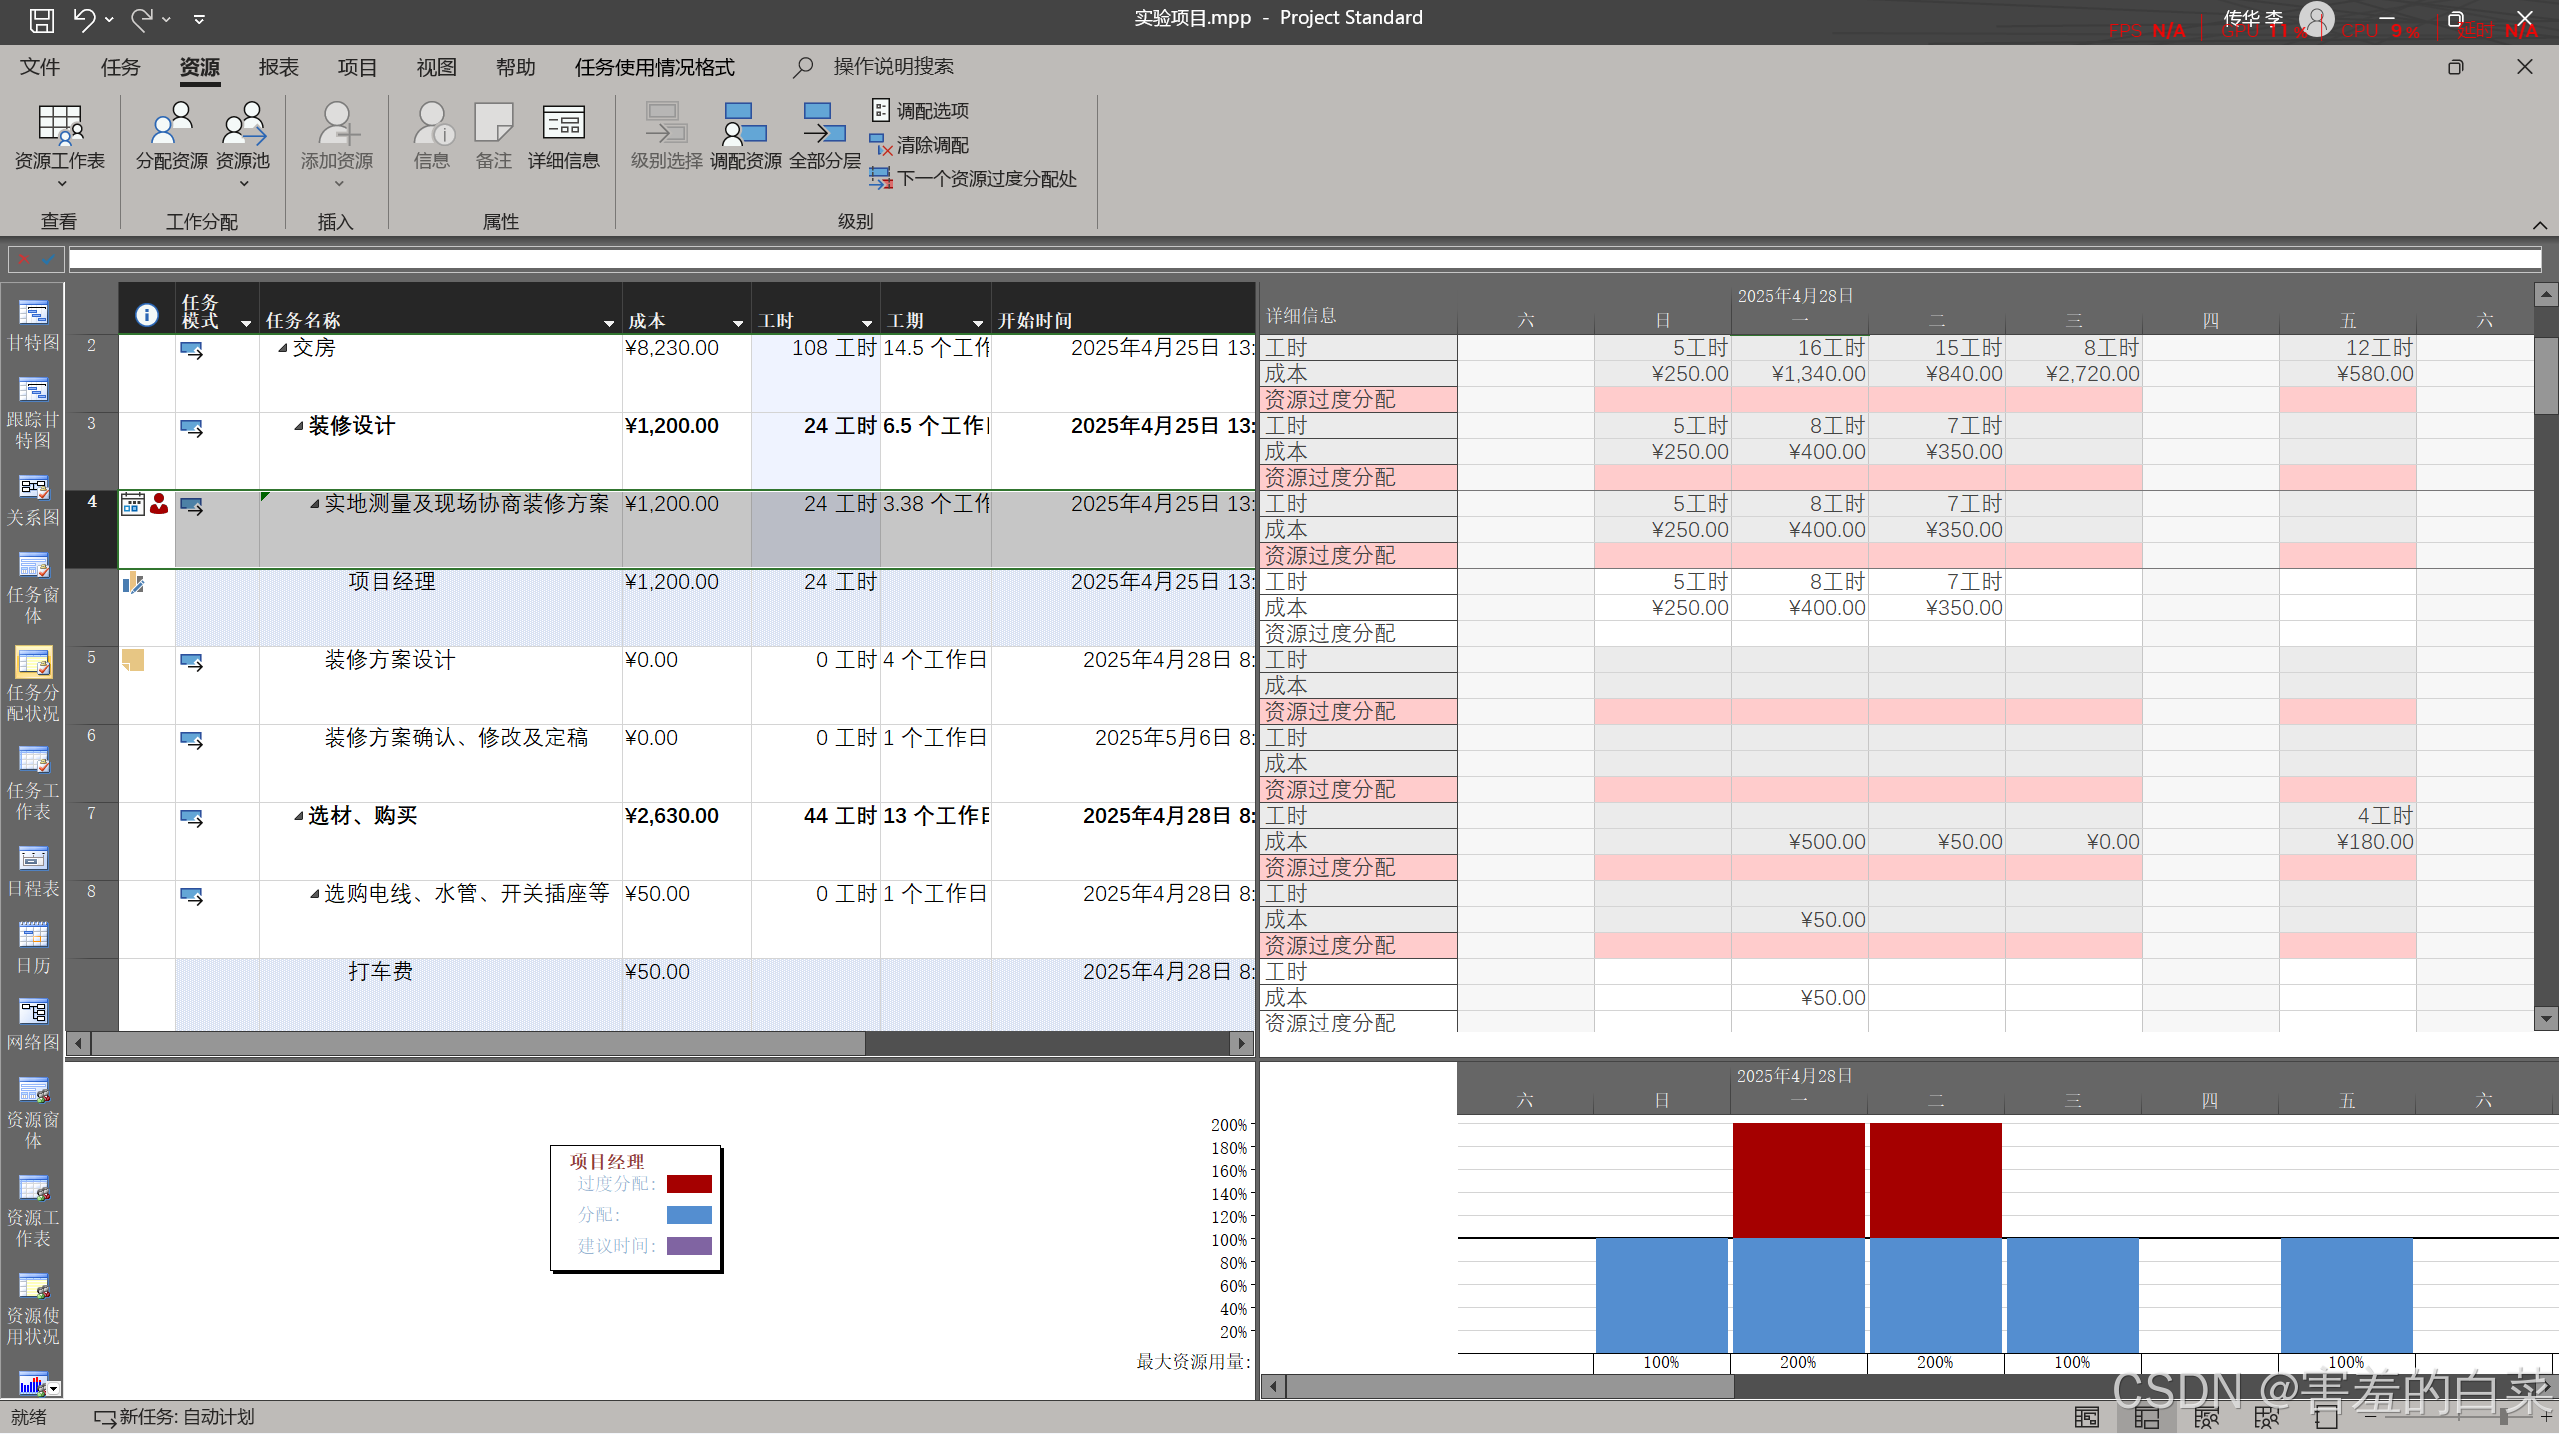Viewport: 2559px width, 1434px height.
Task: Collapse the 交房 summary task
Action: [x=283, y=349]
